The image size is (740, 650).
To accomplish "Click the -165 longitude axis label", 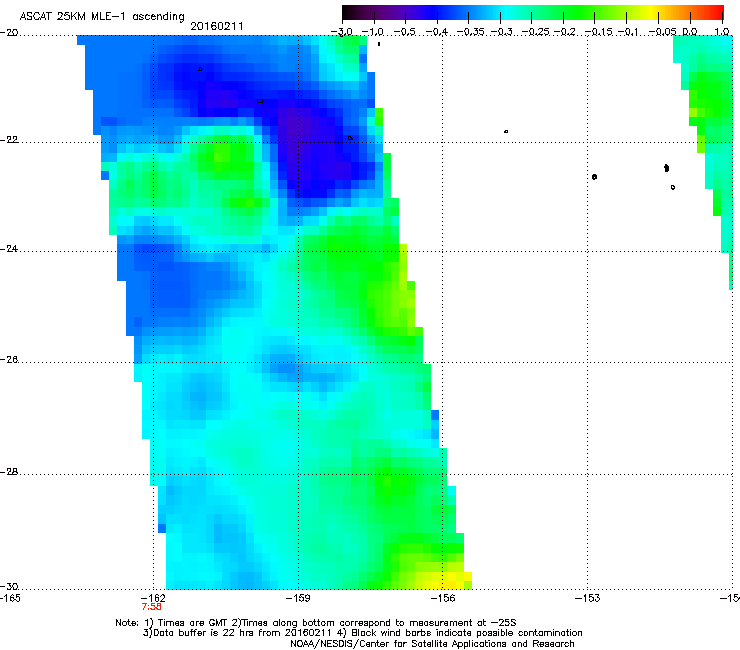I will [x=10, y=598].
